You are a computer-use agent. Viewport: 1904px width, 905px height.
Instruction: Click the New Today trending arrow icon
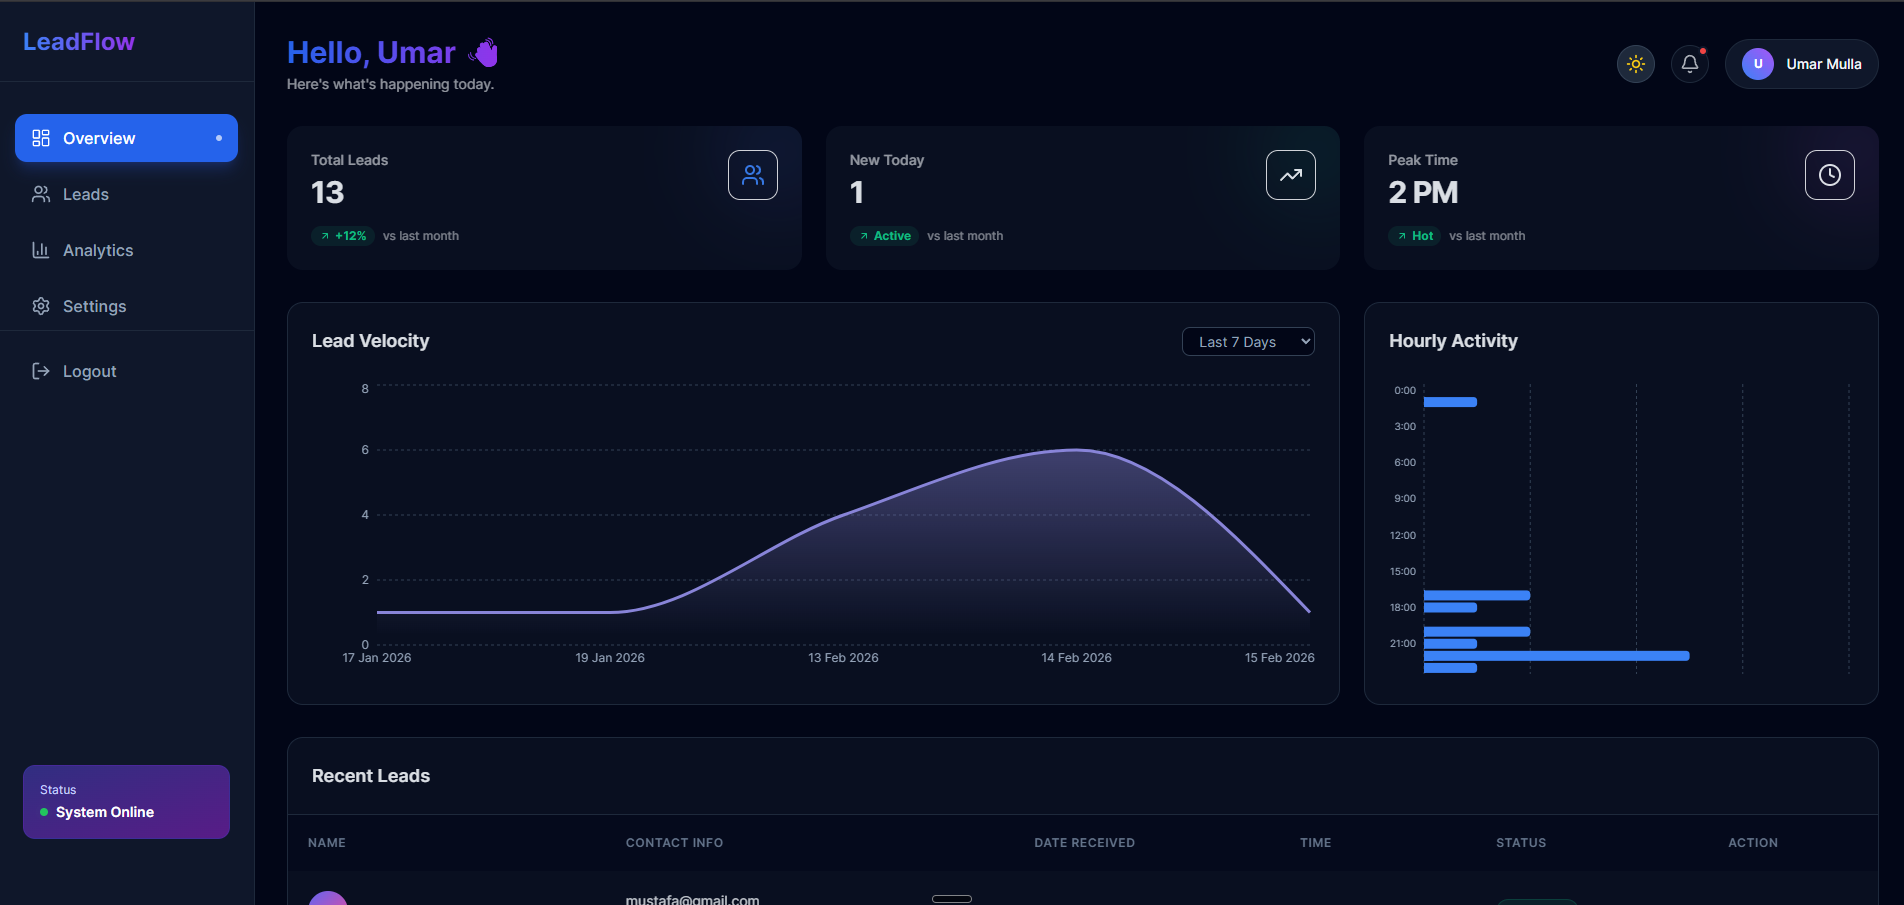click(x=1291, y=175)
